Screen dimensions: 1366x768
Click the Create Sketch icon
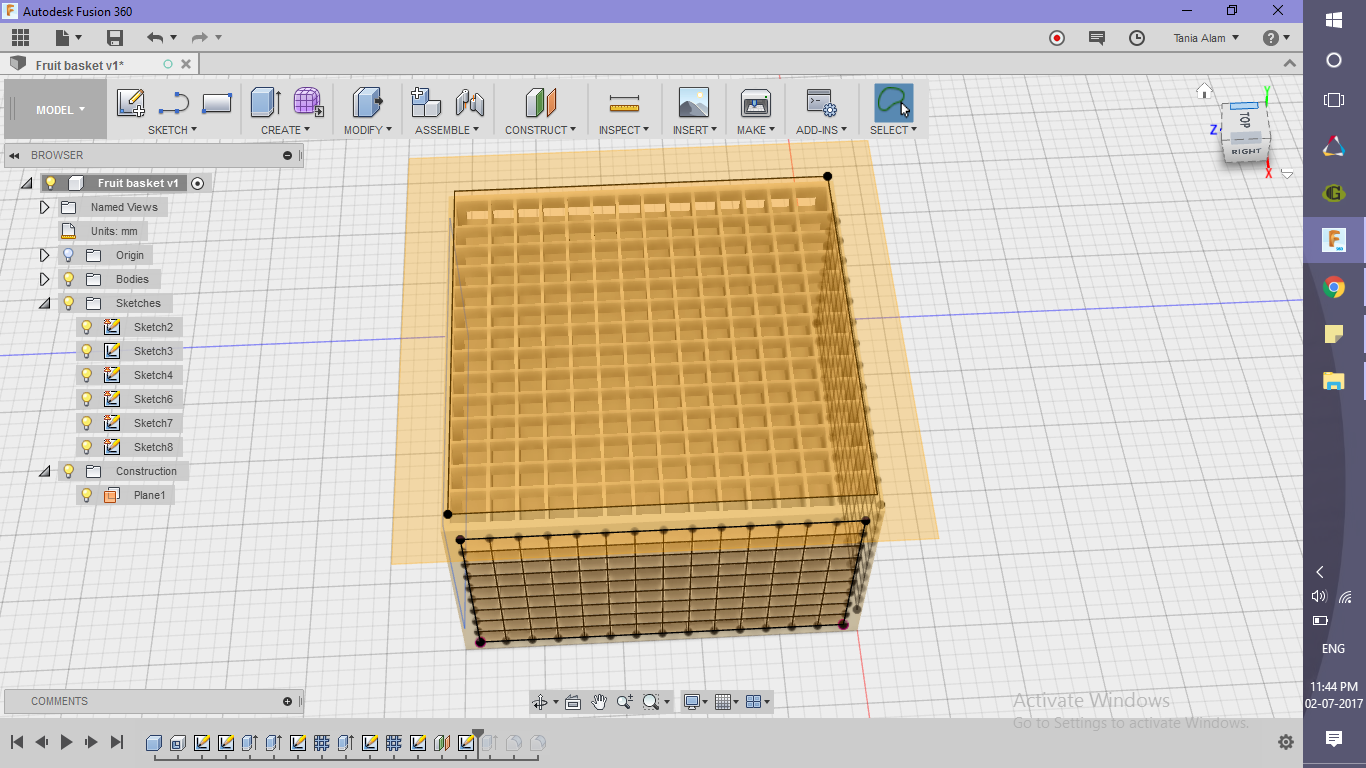click(x=131, y=103)
